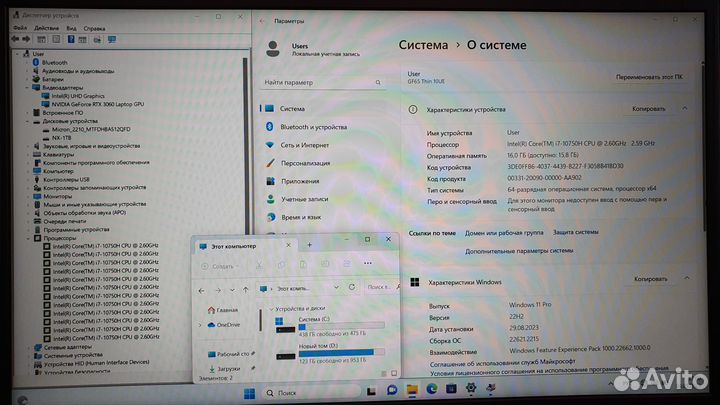Open Task View on the taskbar
This screenshot has width=720, height=405.
point(371,392)
